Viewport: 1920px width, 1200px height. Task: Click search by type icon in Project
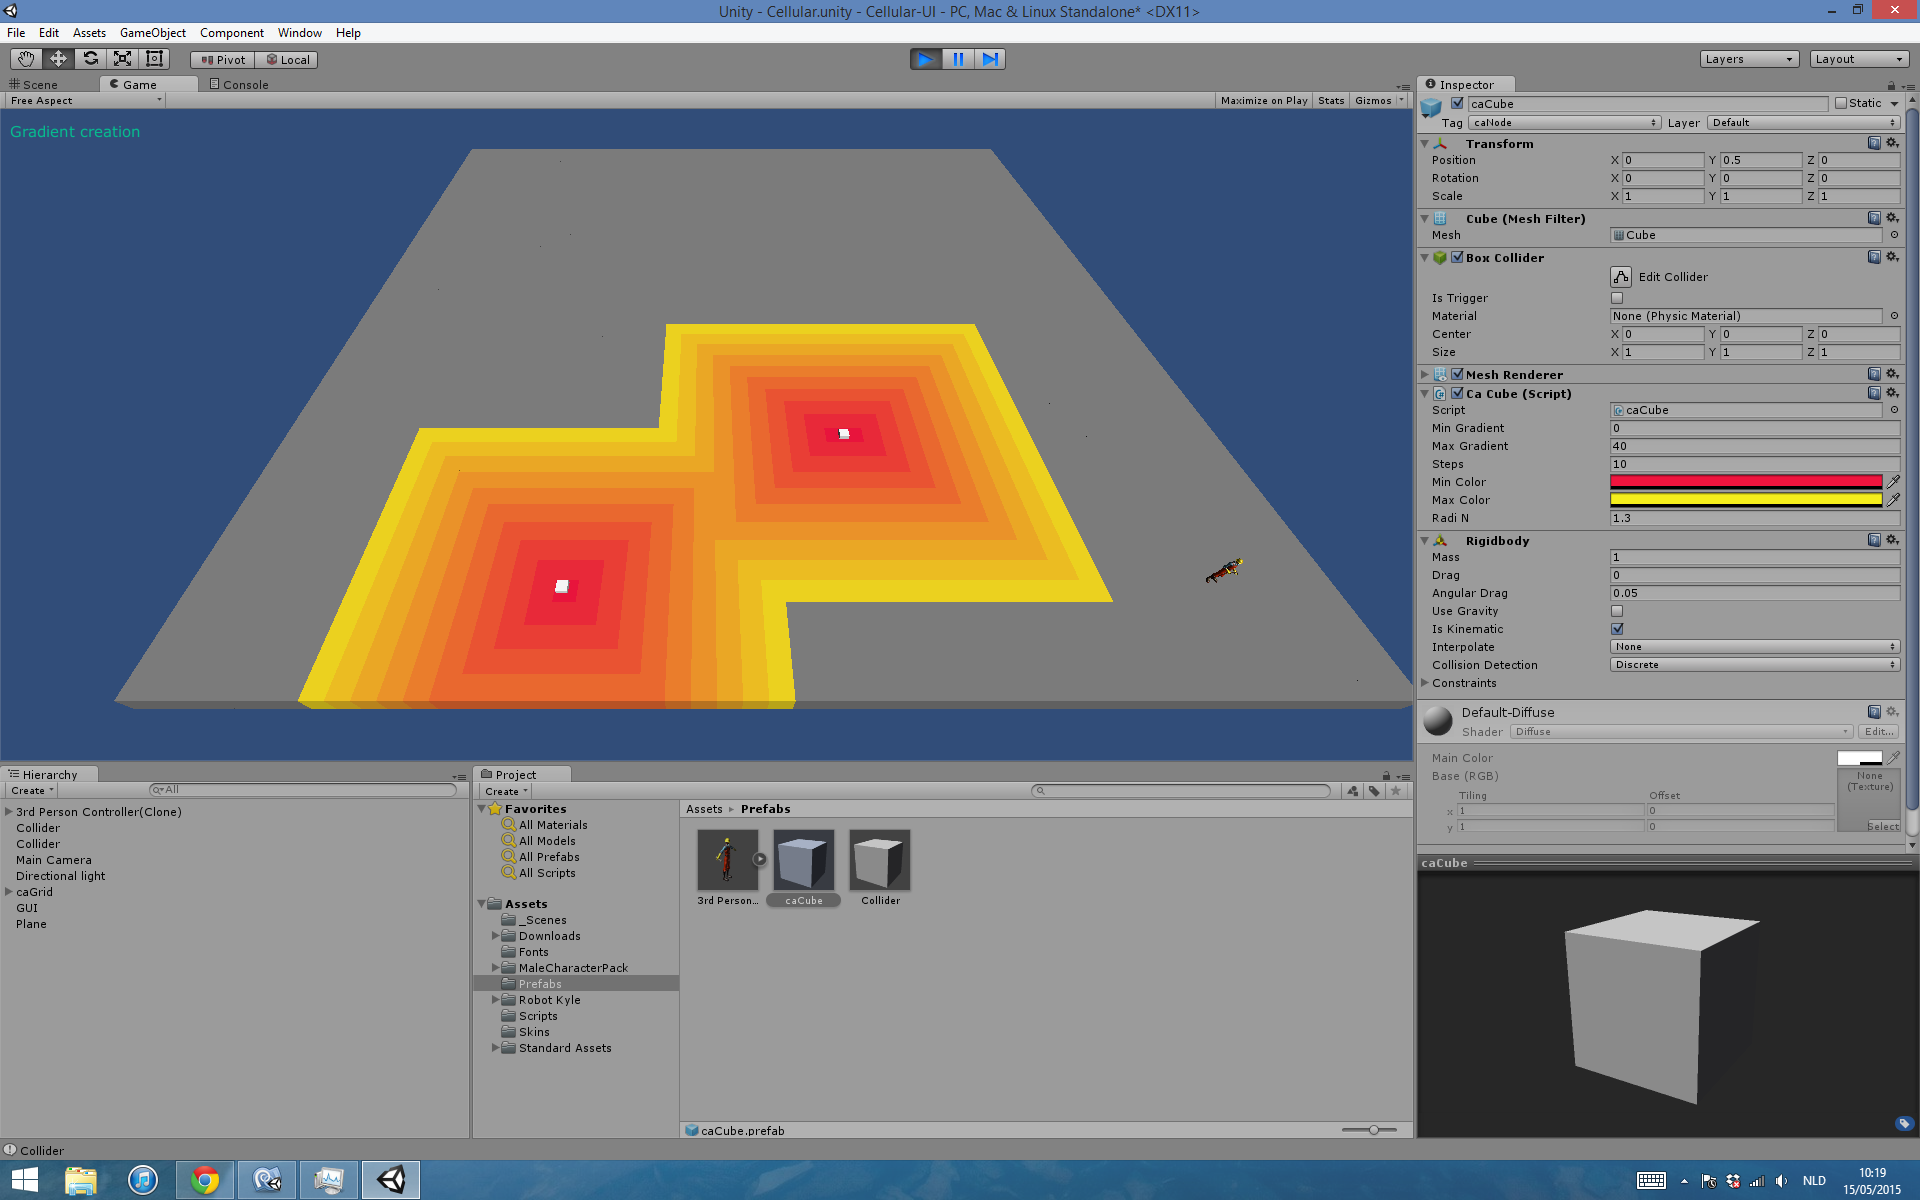tap(1353, 791)
